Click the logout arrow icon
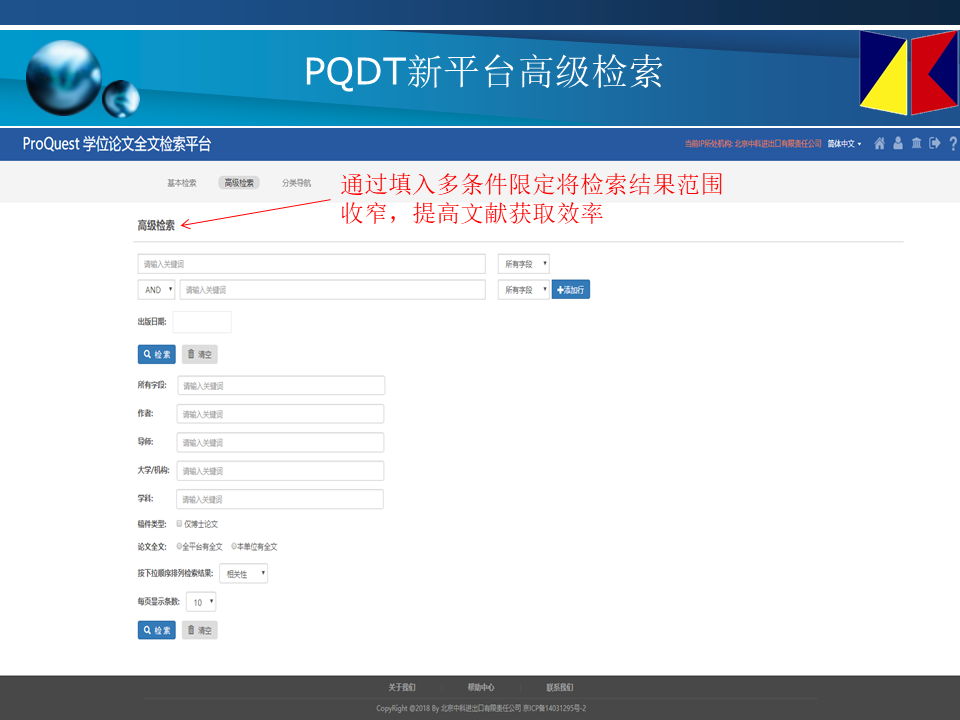Screen dimensions: 960x720 pos(935,143)
